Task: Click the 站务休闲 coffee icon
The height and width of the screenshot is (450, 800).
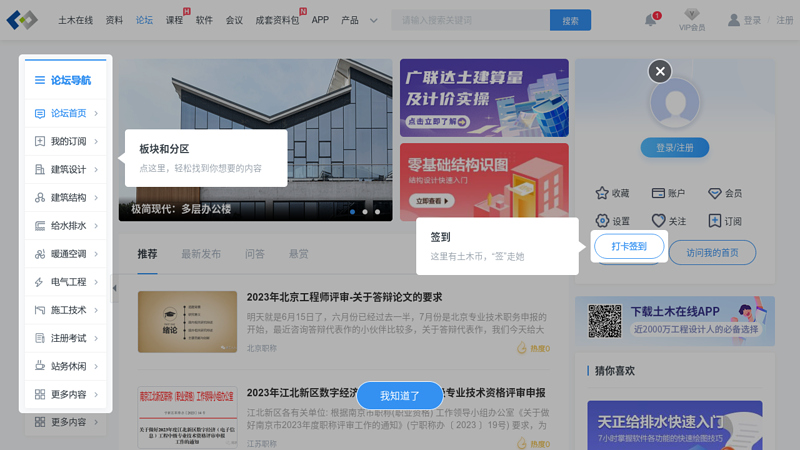Action: point(40,366)
